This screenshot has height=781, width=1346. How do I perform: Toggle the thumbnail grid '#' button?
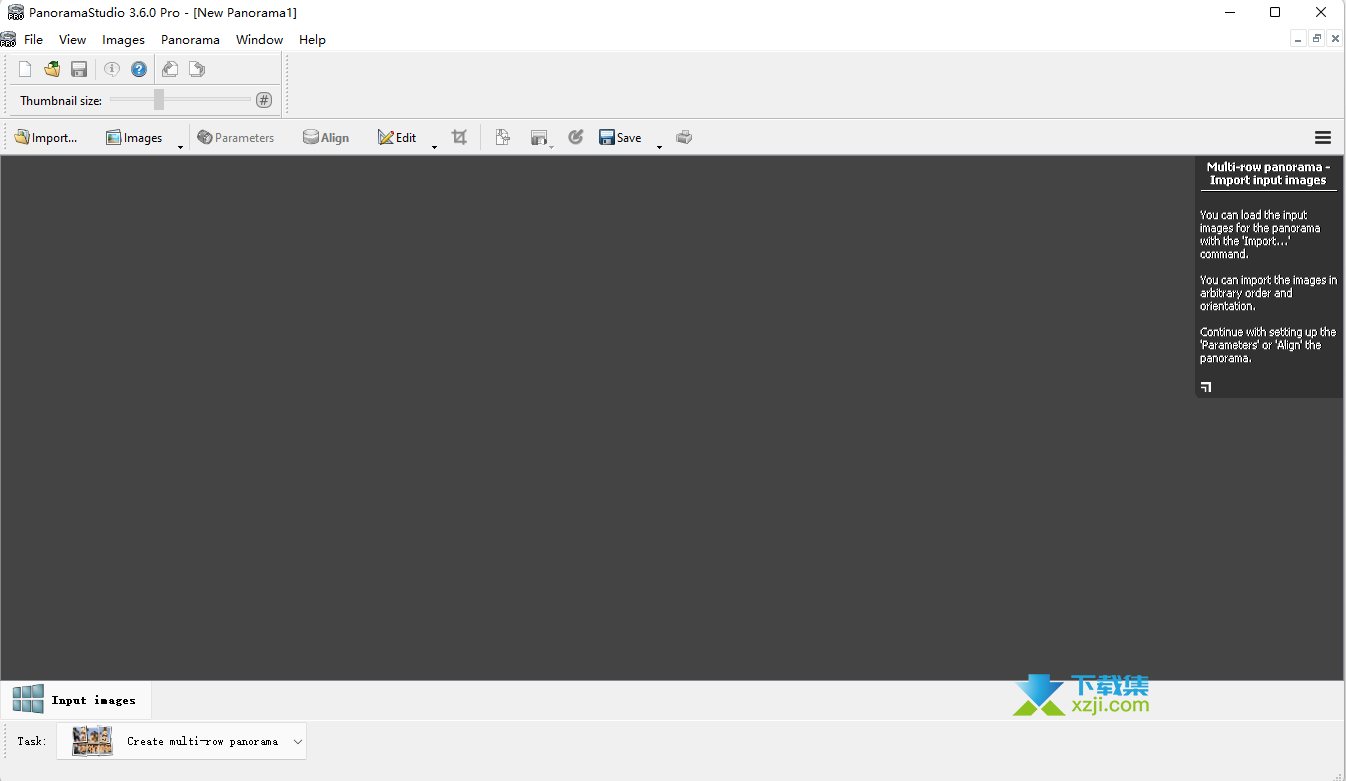264,100
